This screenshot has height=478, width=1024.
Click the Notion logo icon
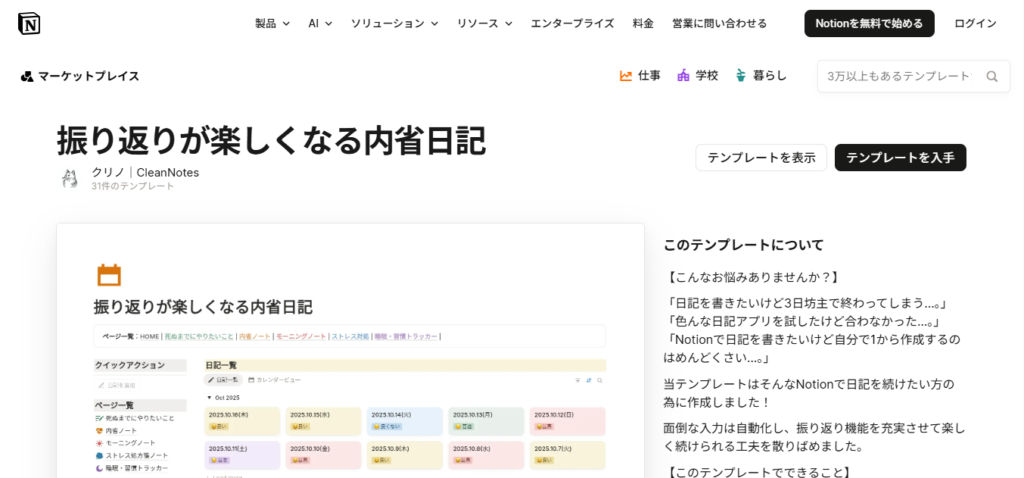29,23
